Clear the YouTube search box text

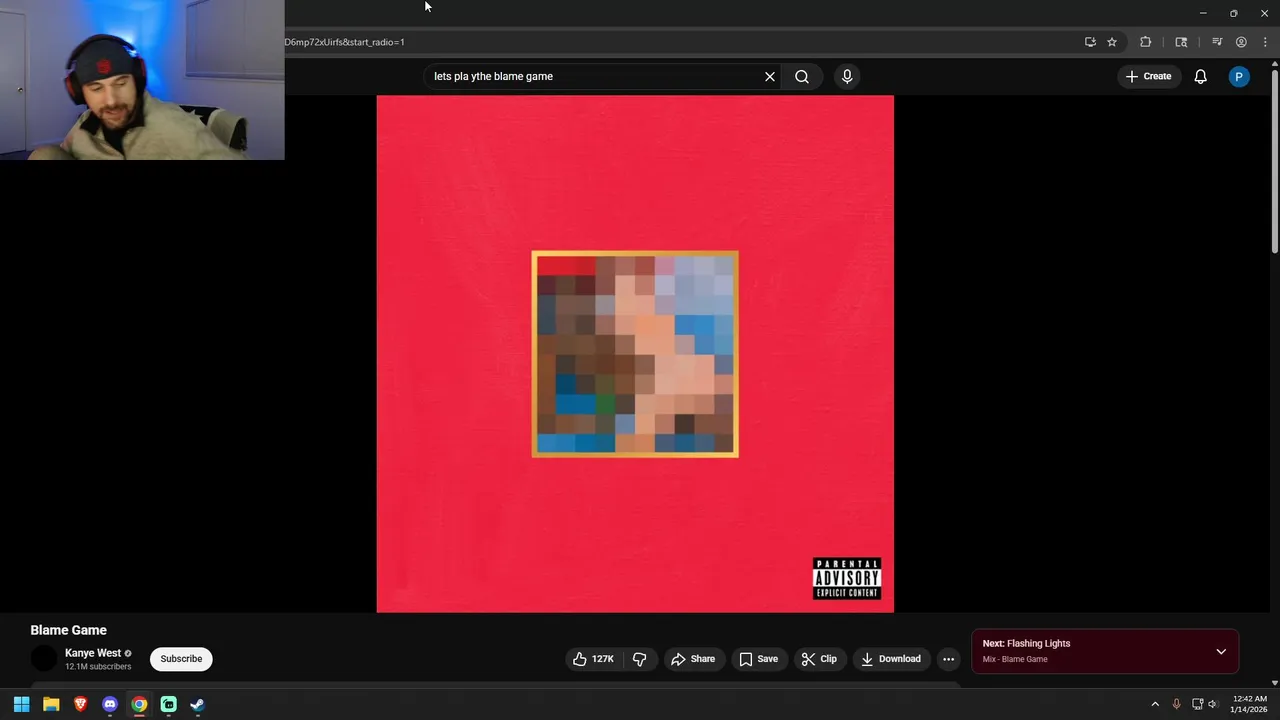770,76
